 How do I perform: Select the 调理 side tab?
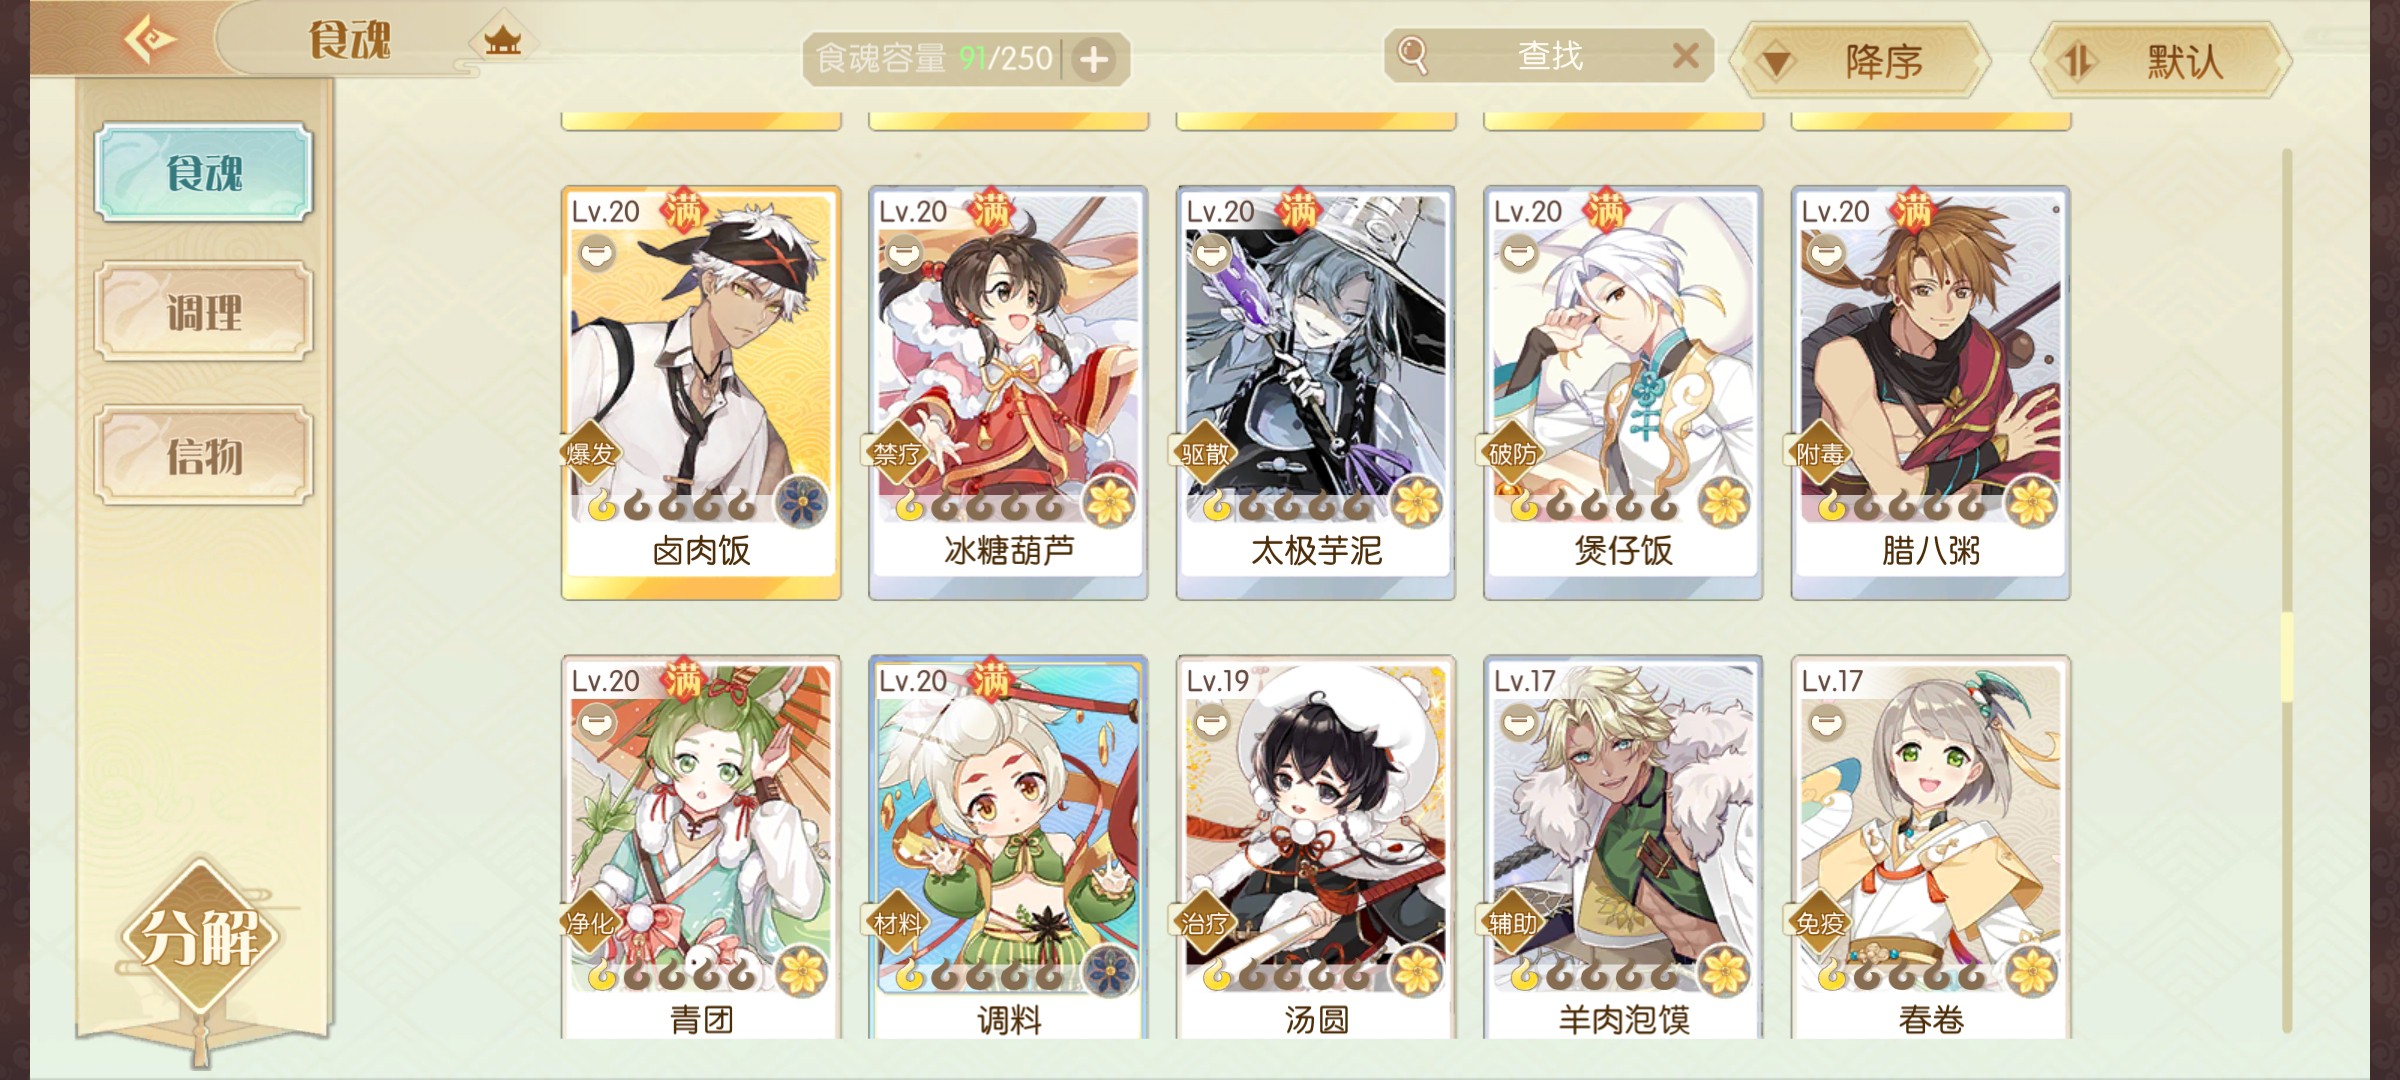pos(204,312)
